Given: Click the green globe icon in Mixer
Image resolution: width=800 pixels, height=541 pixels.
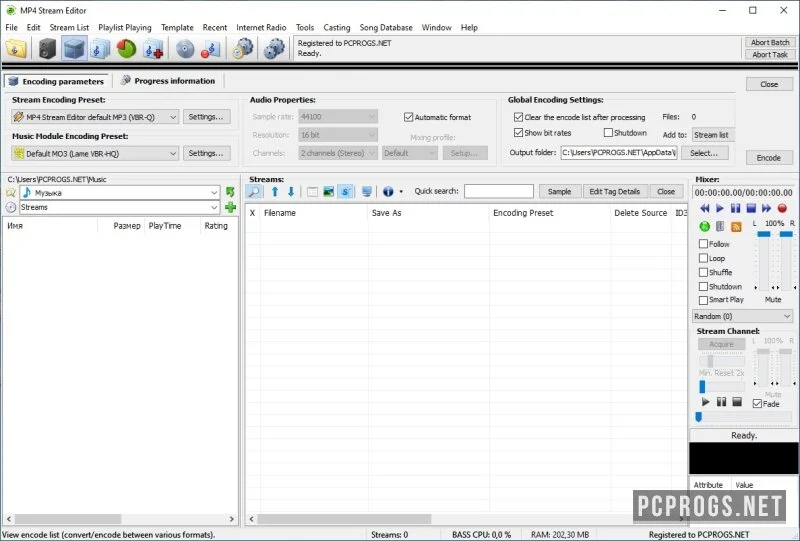Looking at the screenshot, I should [705, 226].
